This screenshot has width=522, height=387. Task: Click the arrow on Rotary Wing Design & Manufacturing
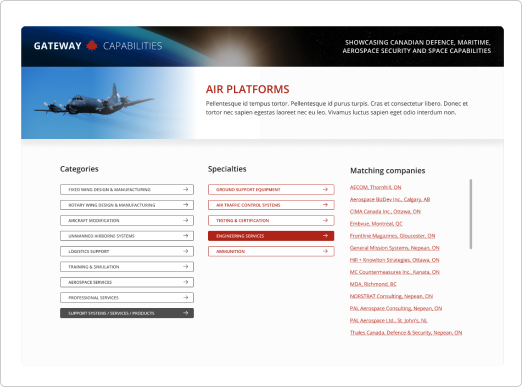186,205
